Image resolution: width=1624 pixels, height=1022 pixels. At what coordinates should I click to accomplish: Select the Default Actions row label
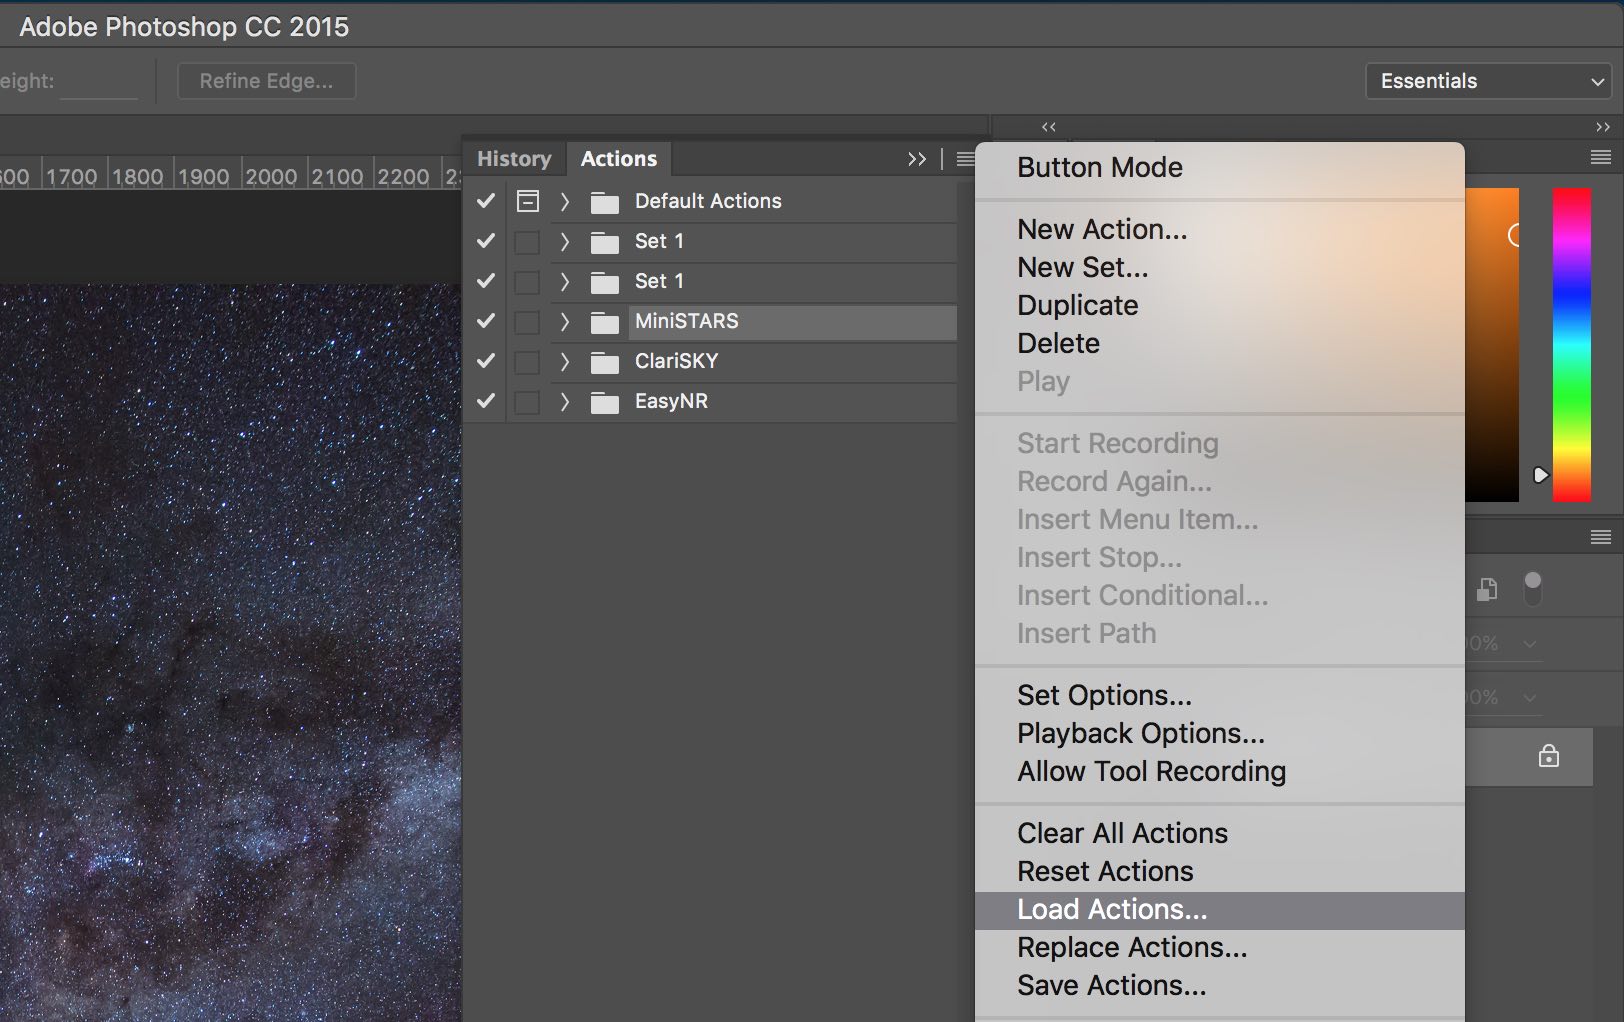[708, 202]
